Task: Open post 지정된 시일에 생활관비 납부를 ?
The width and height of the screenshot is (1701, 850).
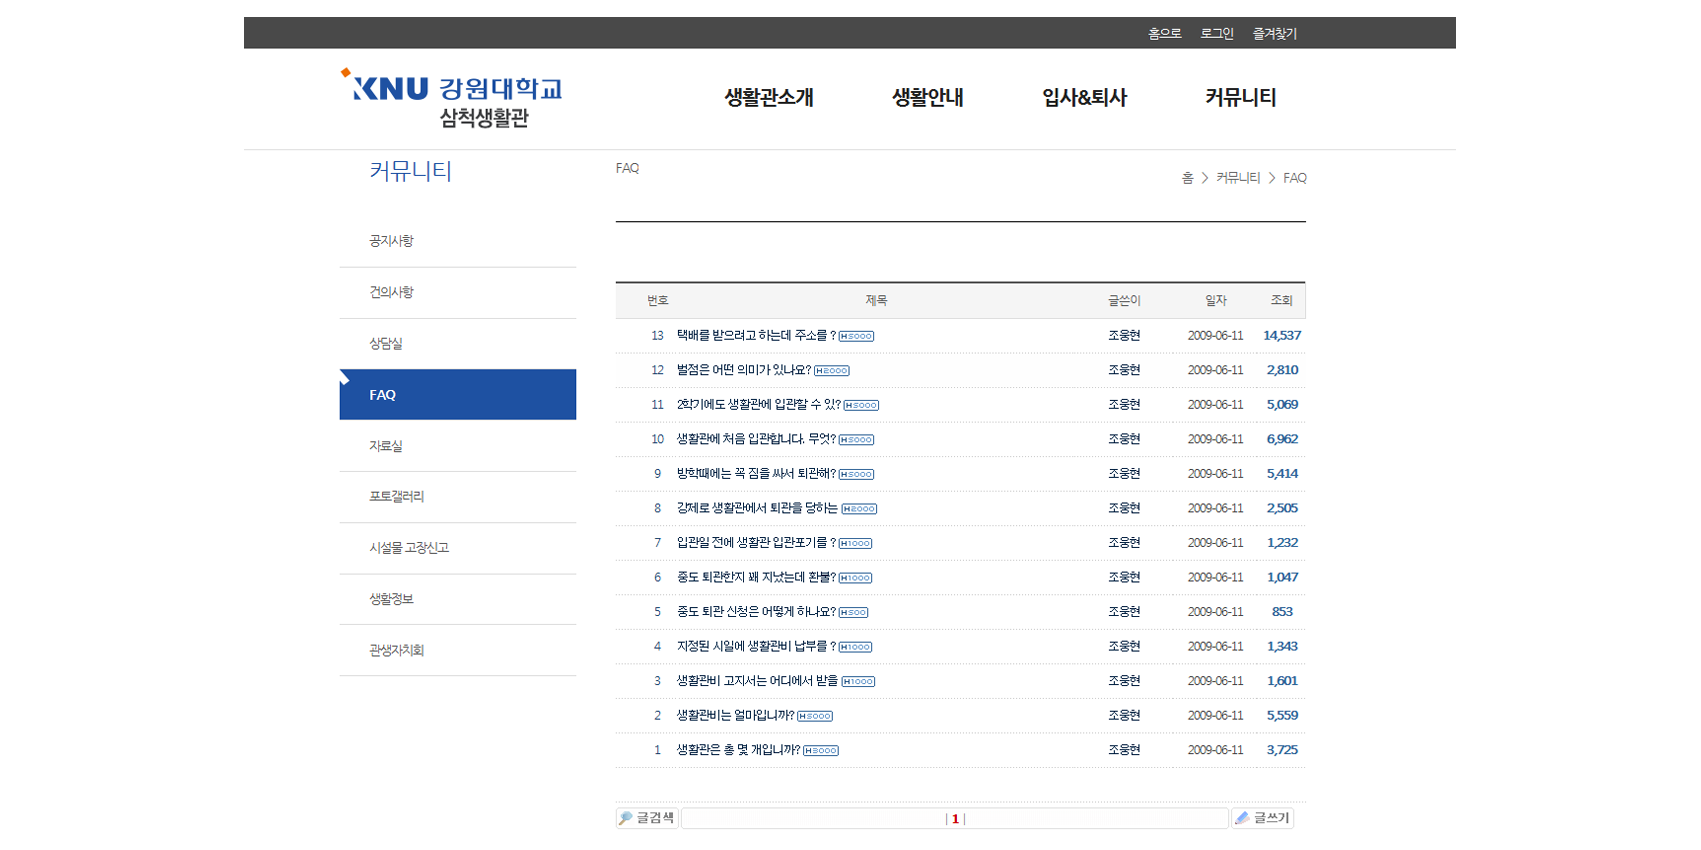Action: 756,646
